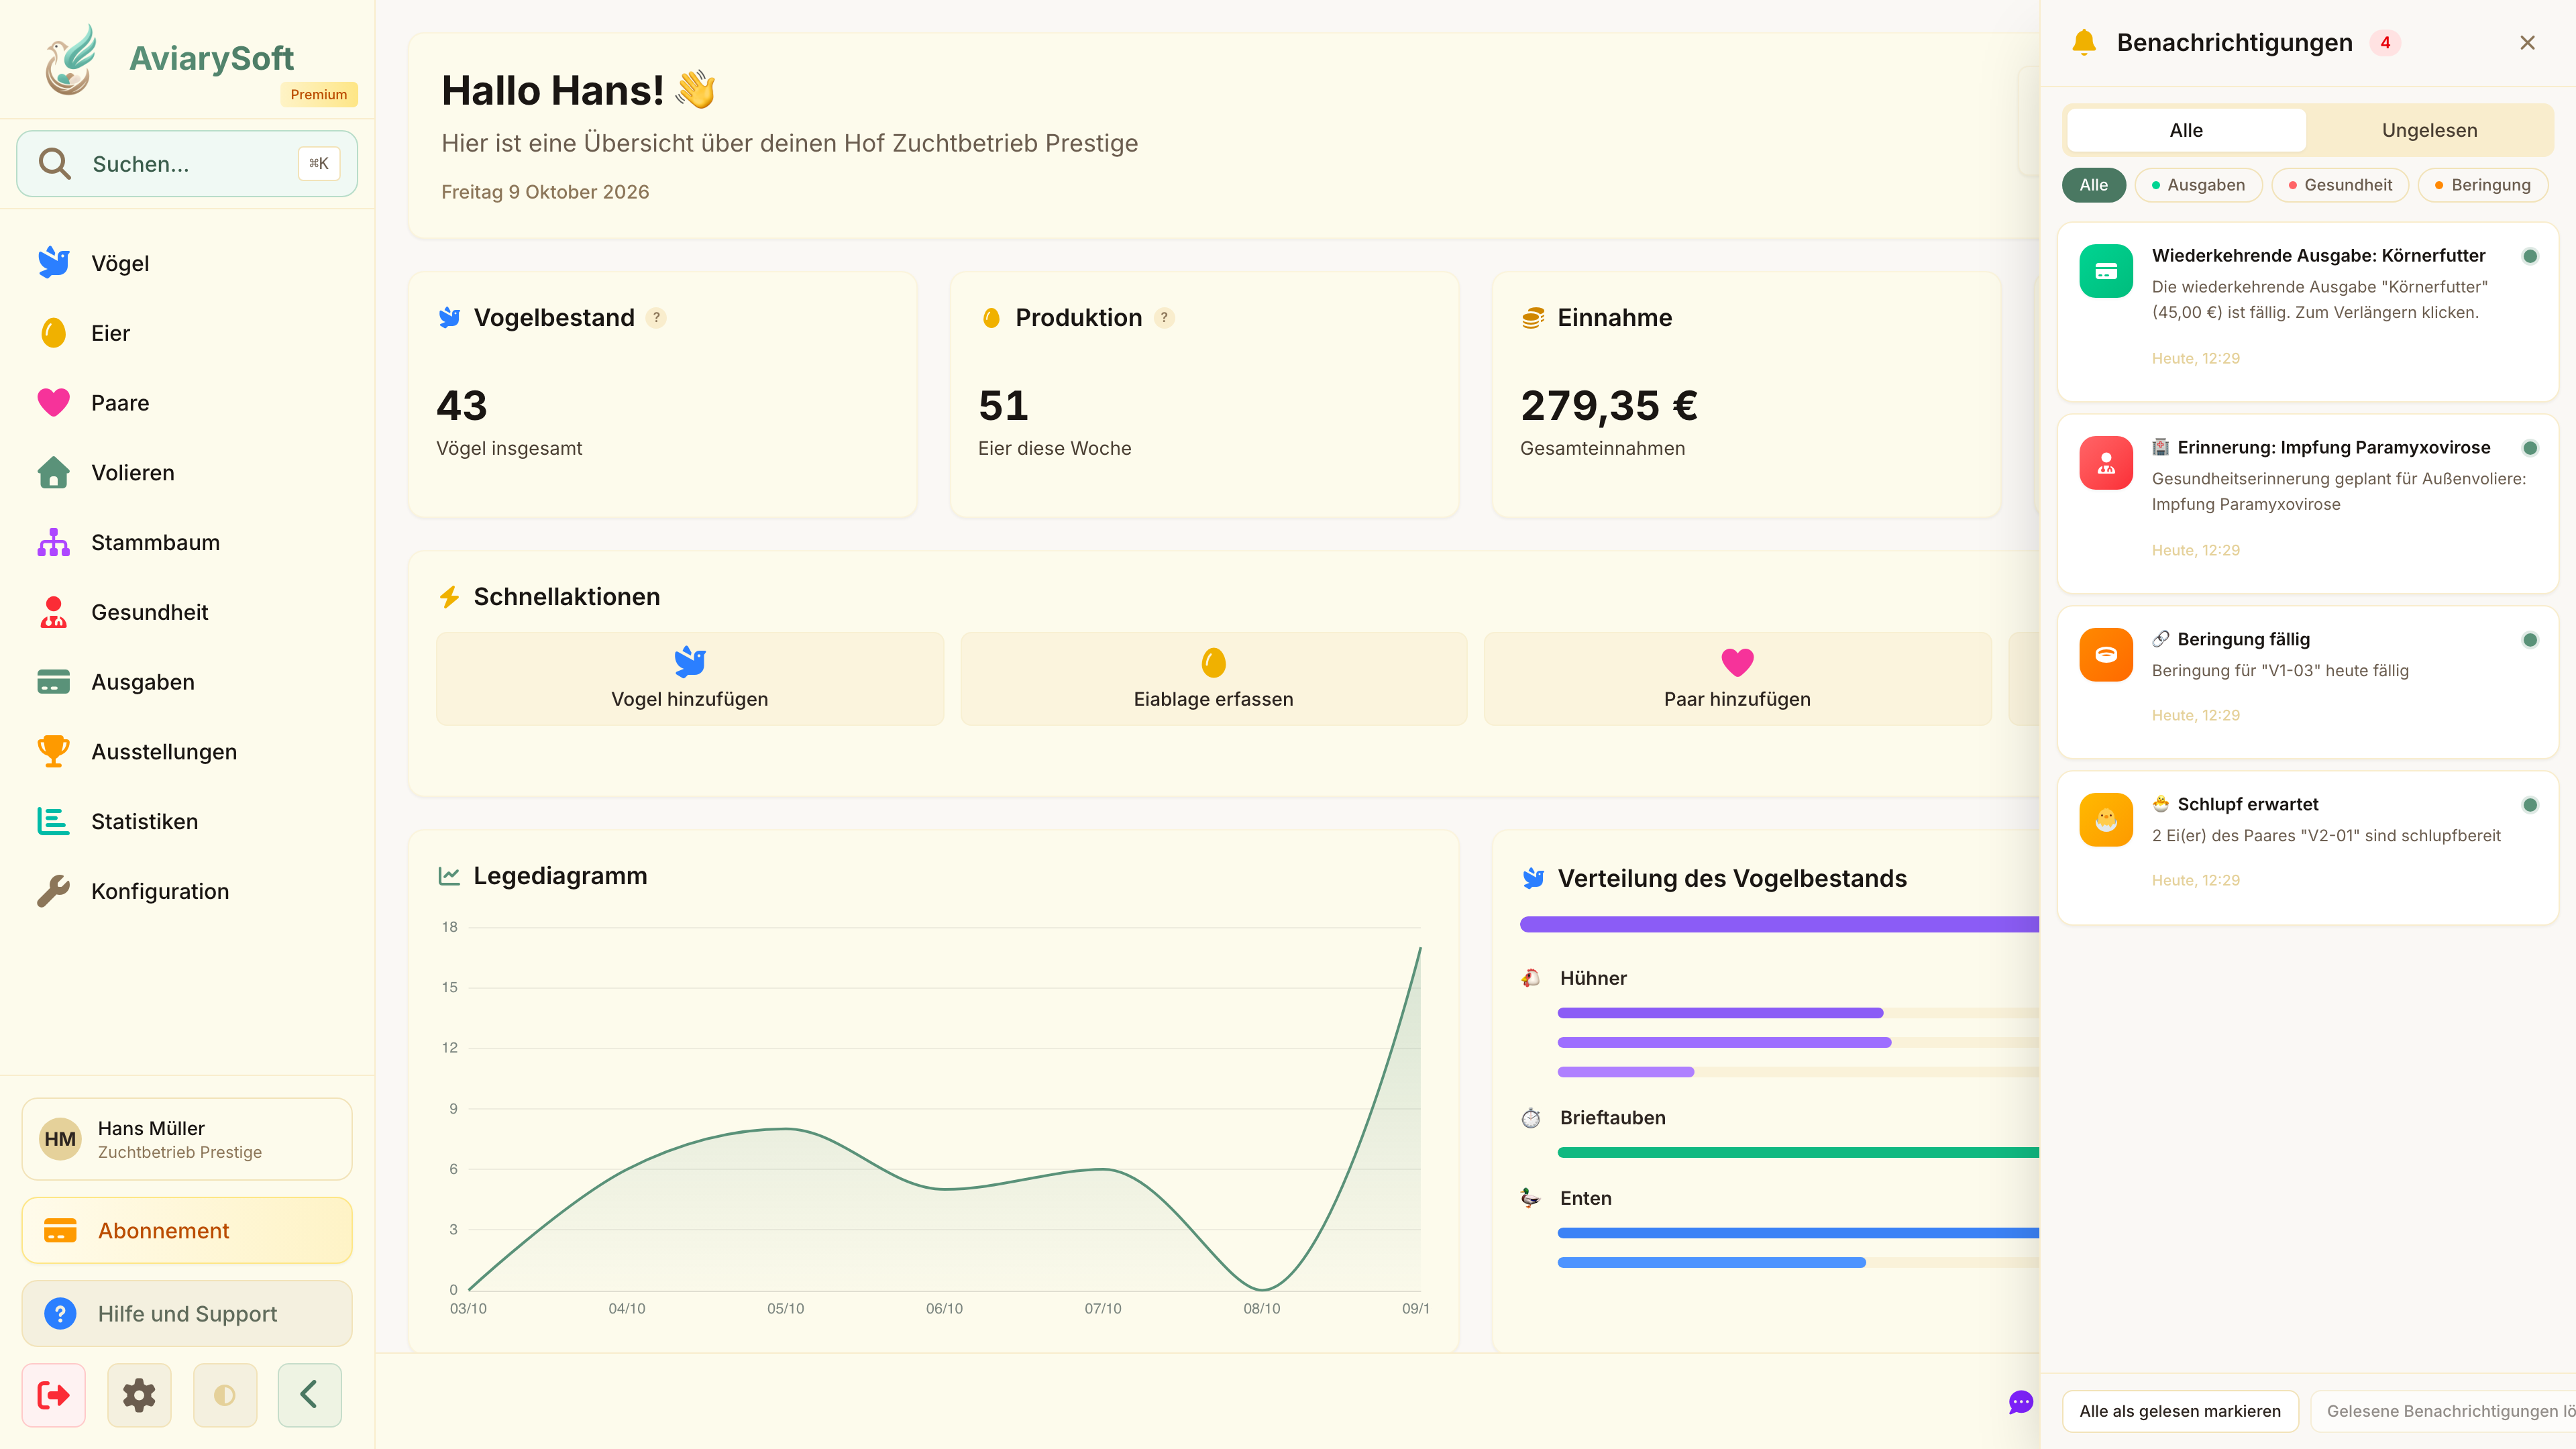Open the Vögel section in sidebar

pyautogui.click(x=187, y=263)
